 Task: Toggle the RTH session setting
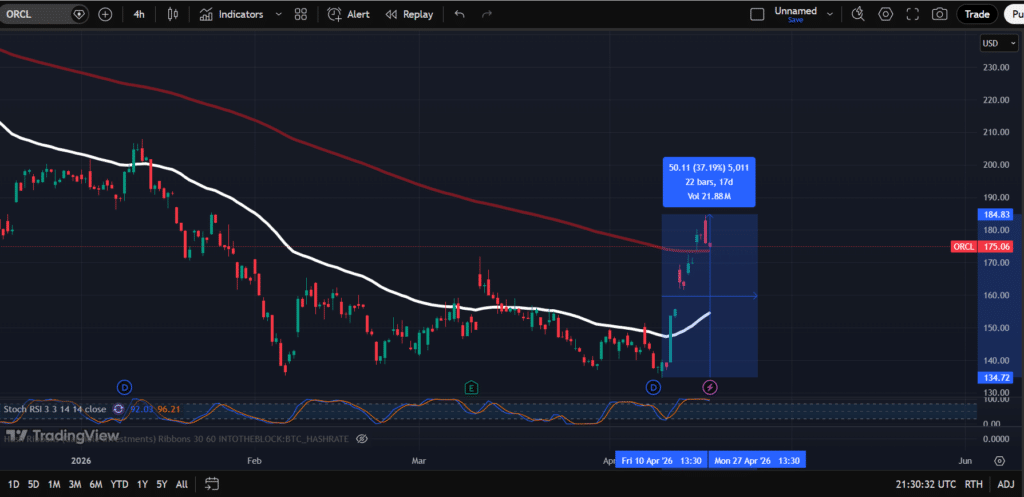coord(972,484)
